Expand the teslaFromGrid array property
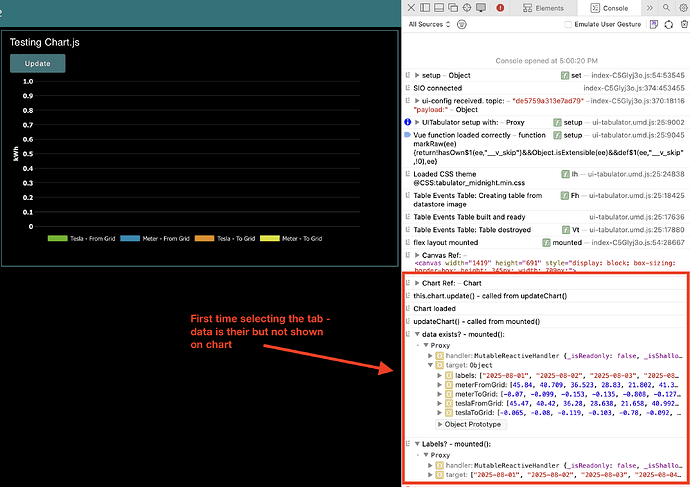 click(439, 403)
